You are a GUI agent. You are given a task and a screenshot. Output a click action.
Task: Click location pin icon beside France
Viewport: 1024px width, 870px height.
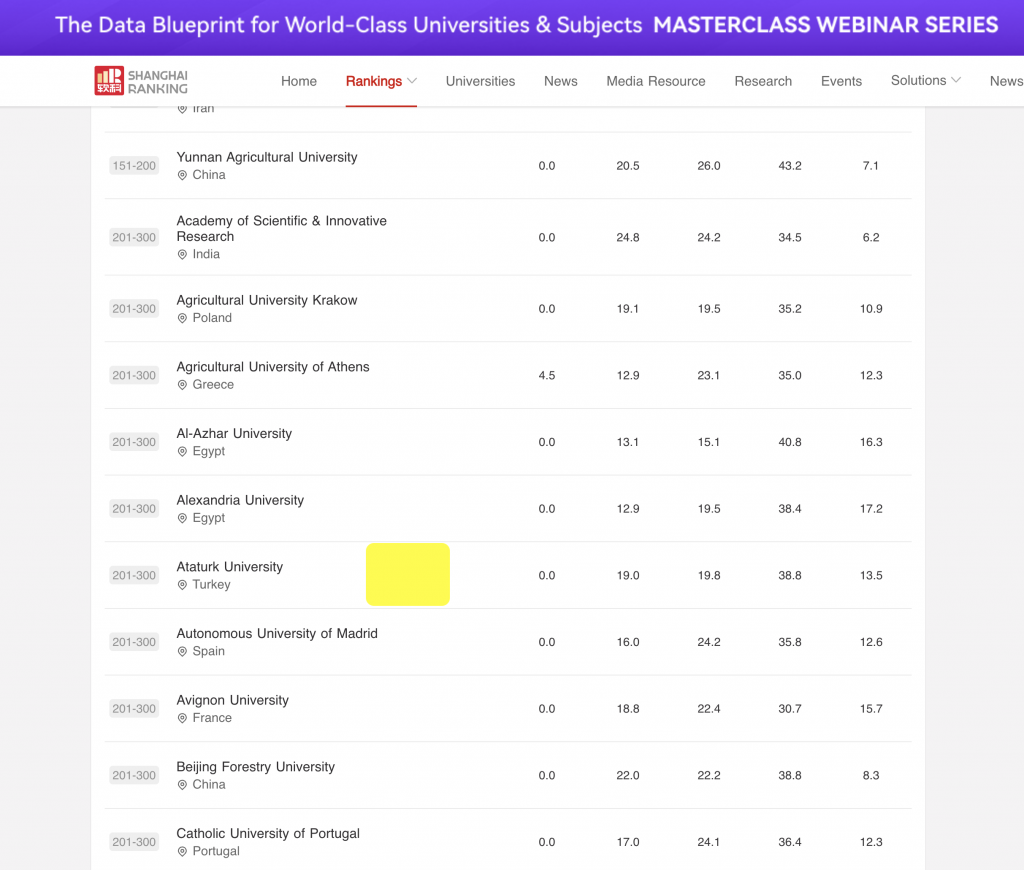182,718
